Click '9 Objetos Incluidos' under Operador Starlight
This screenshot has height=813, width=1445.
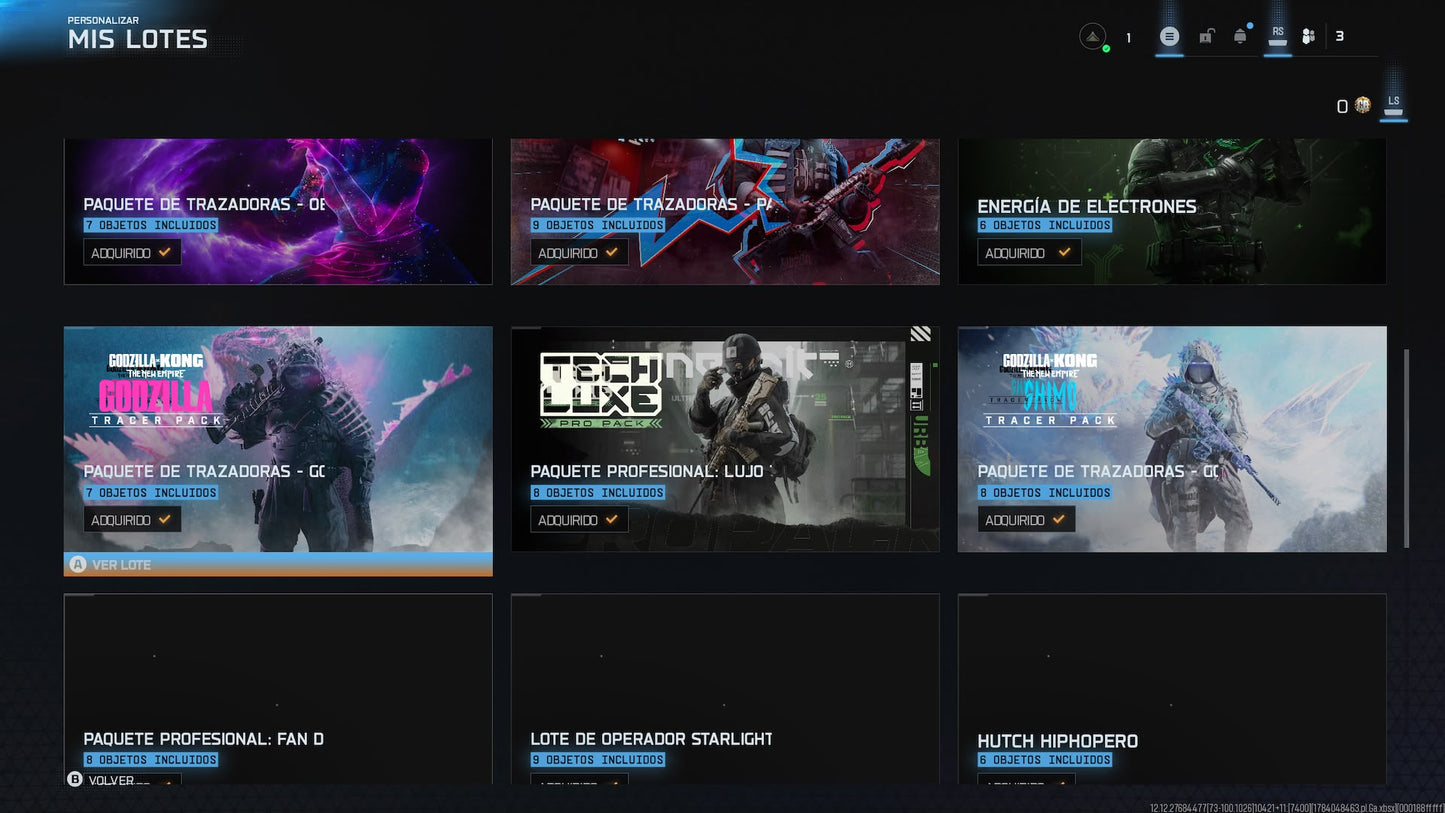(x=598, y=759)
